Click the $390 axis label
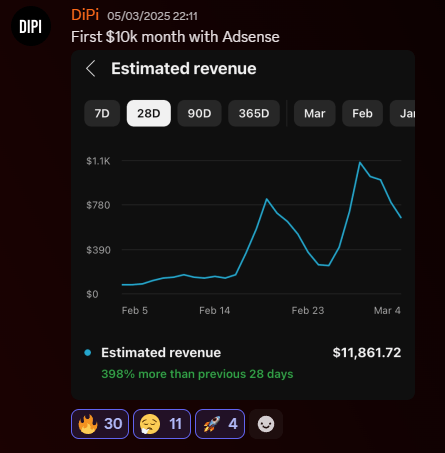The image size is (445, 453). 98,250
